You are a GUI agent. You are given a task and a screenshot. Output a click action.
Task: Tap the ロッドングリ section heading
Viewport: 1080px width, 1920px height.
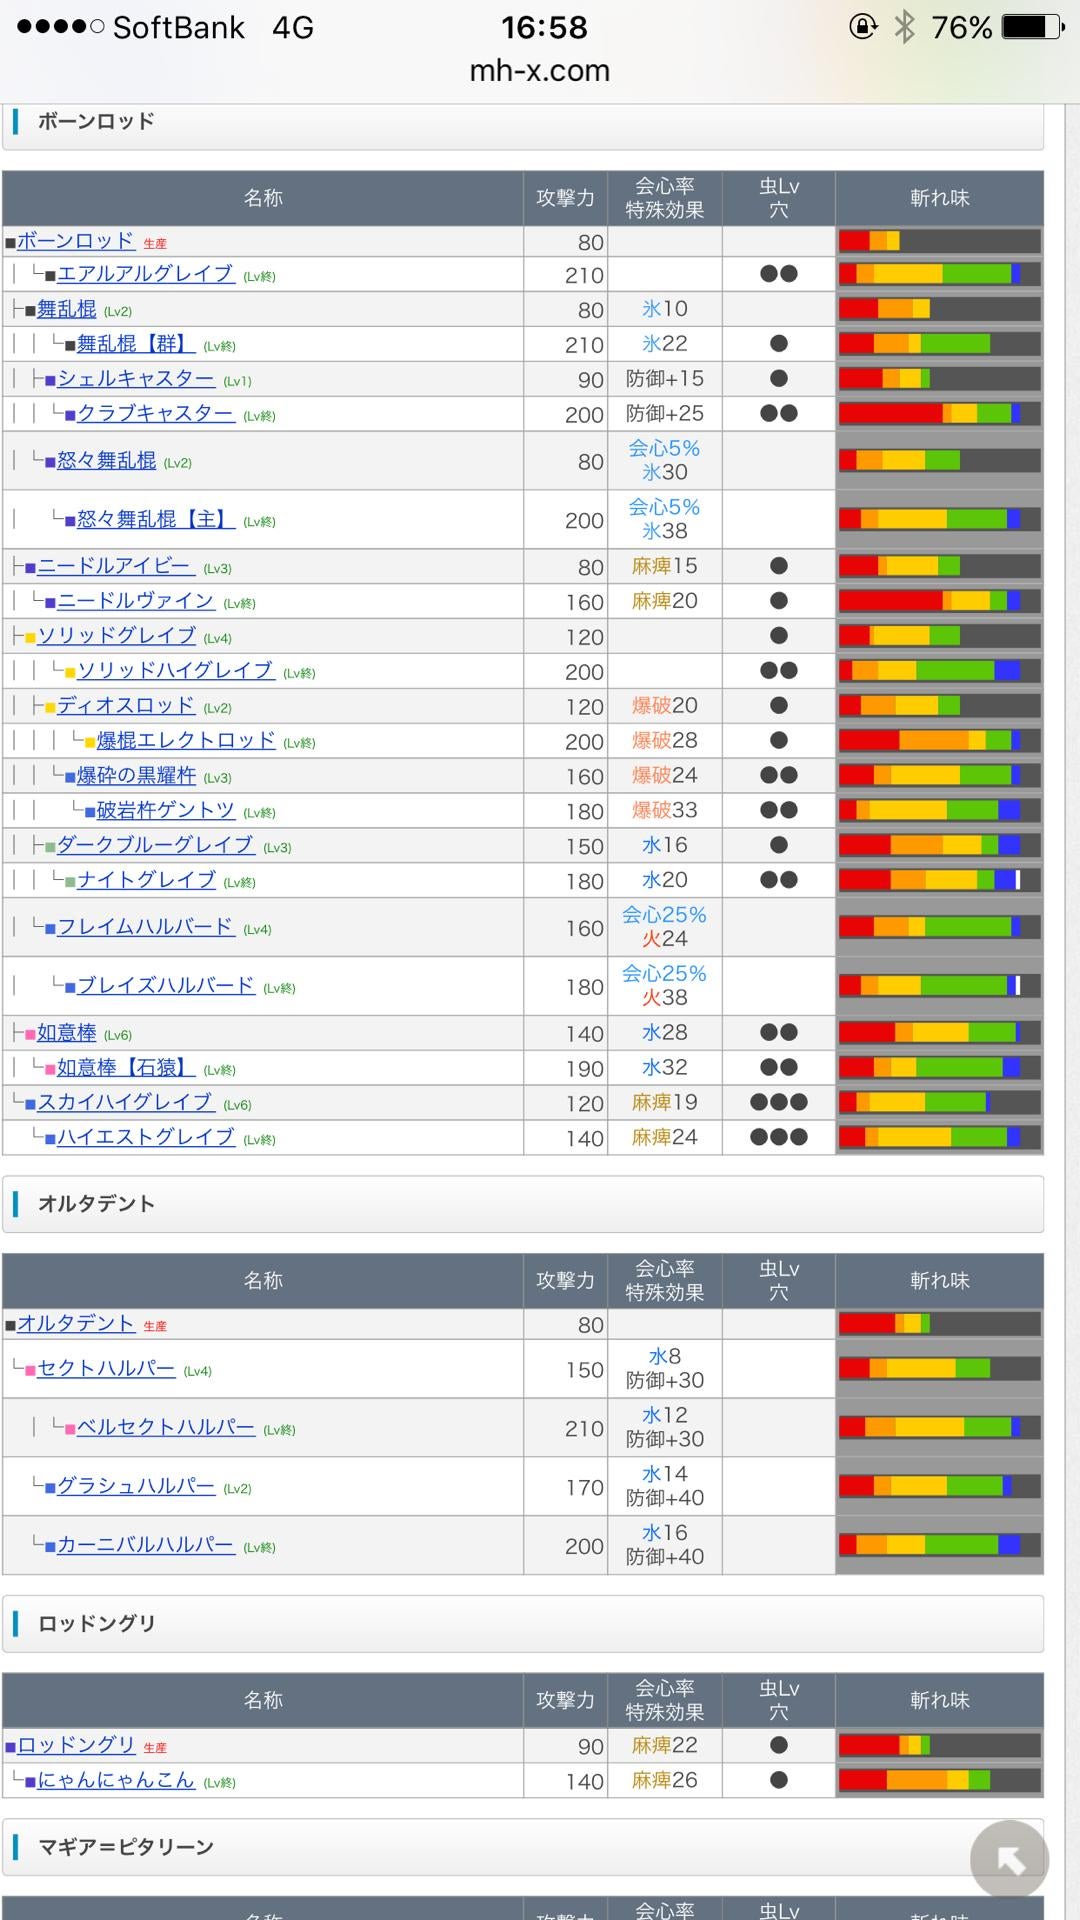pyautogui.click(x=523, y=1624)
